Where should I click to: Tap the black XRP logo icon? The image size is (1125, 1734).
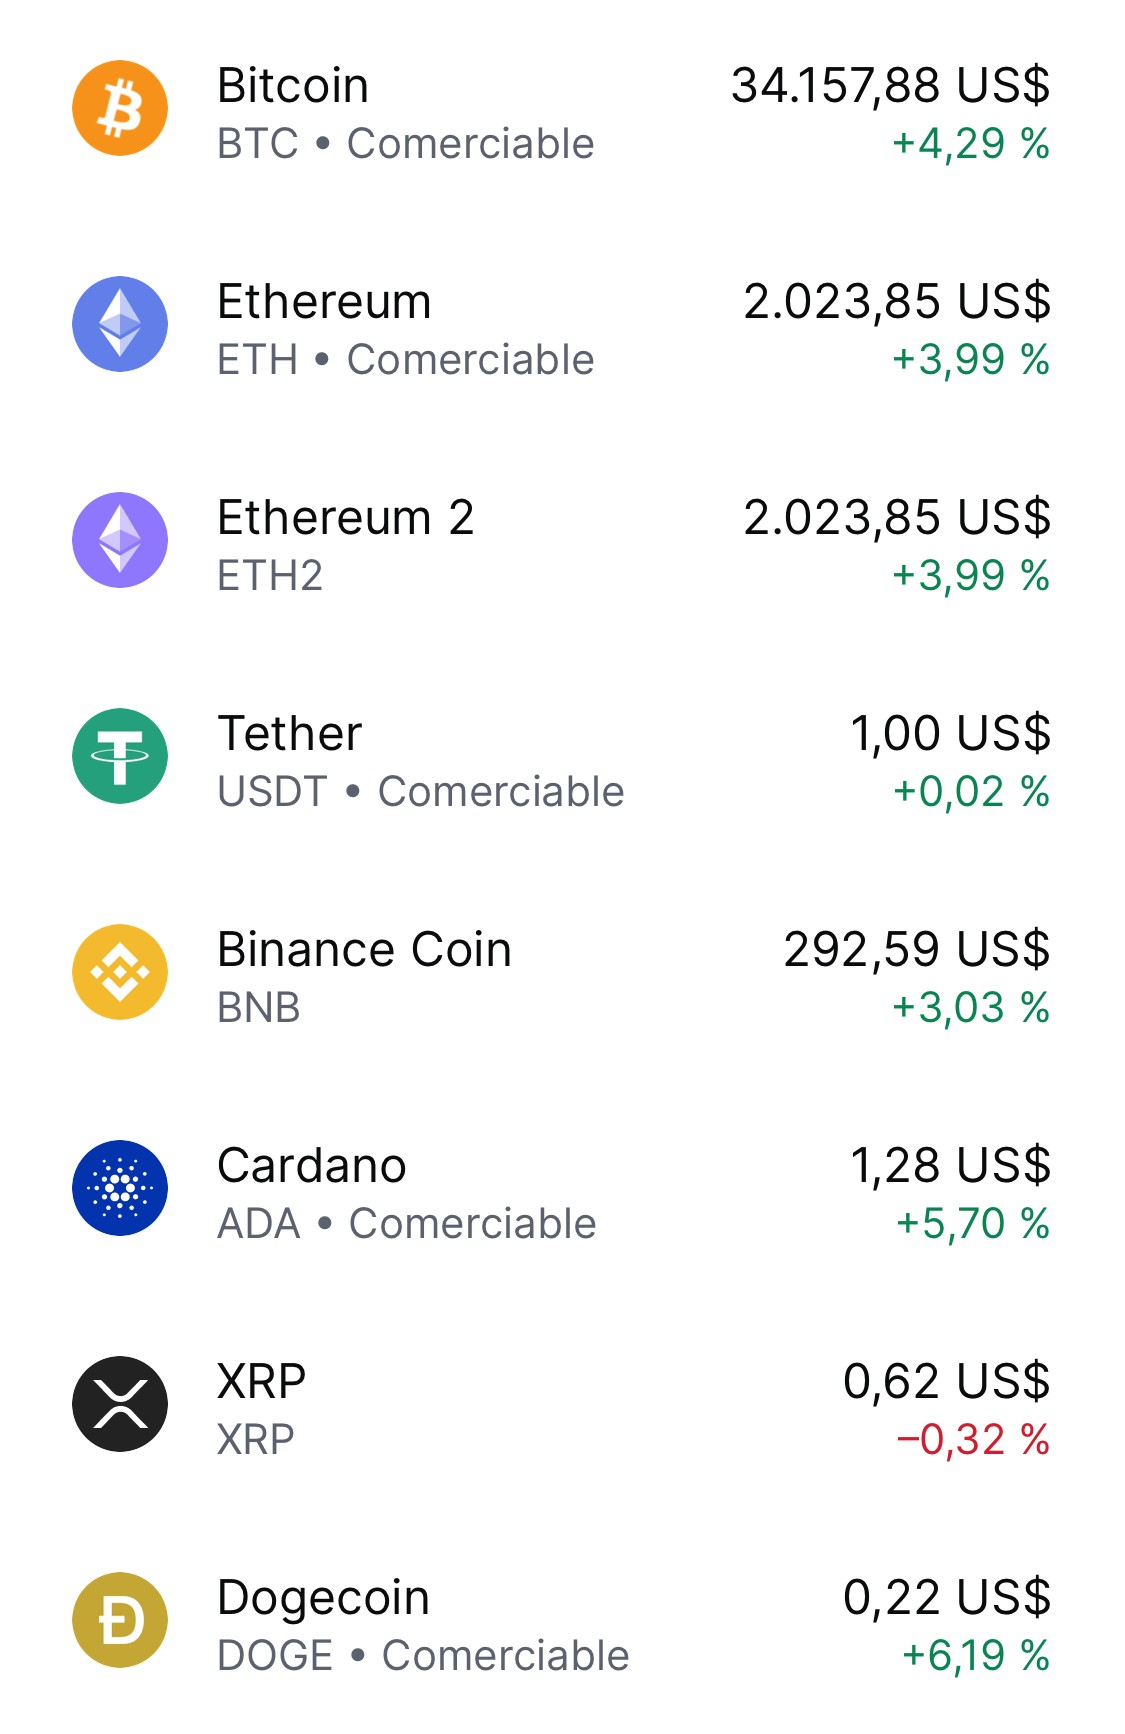click(x=120, y=1404)
